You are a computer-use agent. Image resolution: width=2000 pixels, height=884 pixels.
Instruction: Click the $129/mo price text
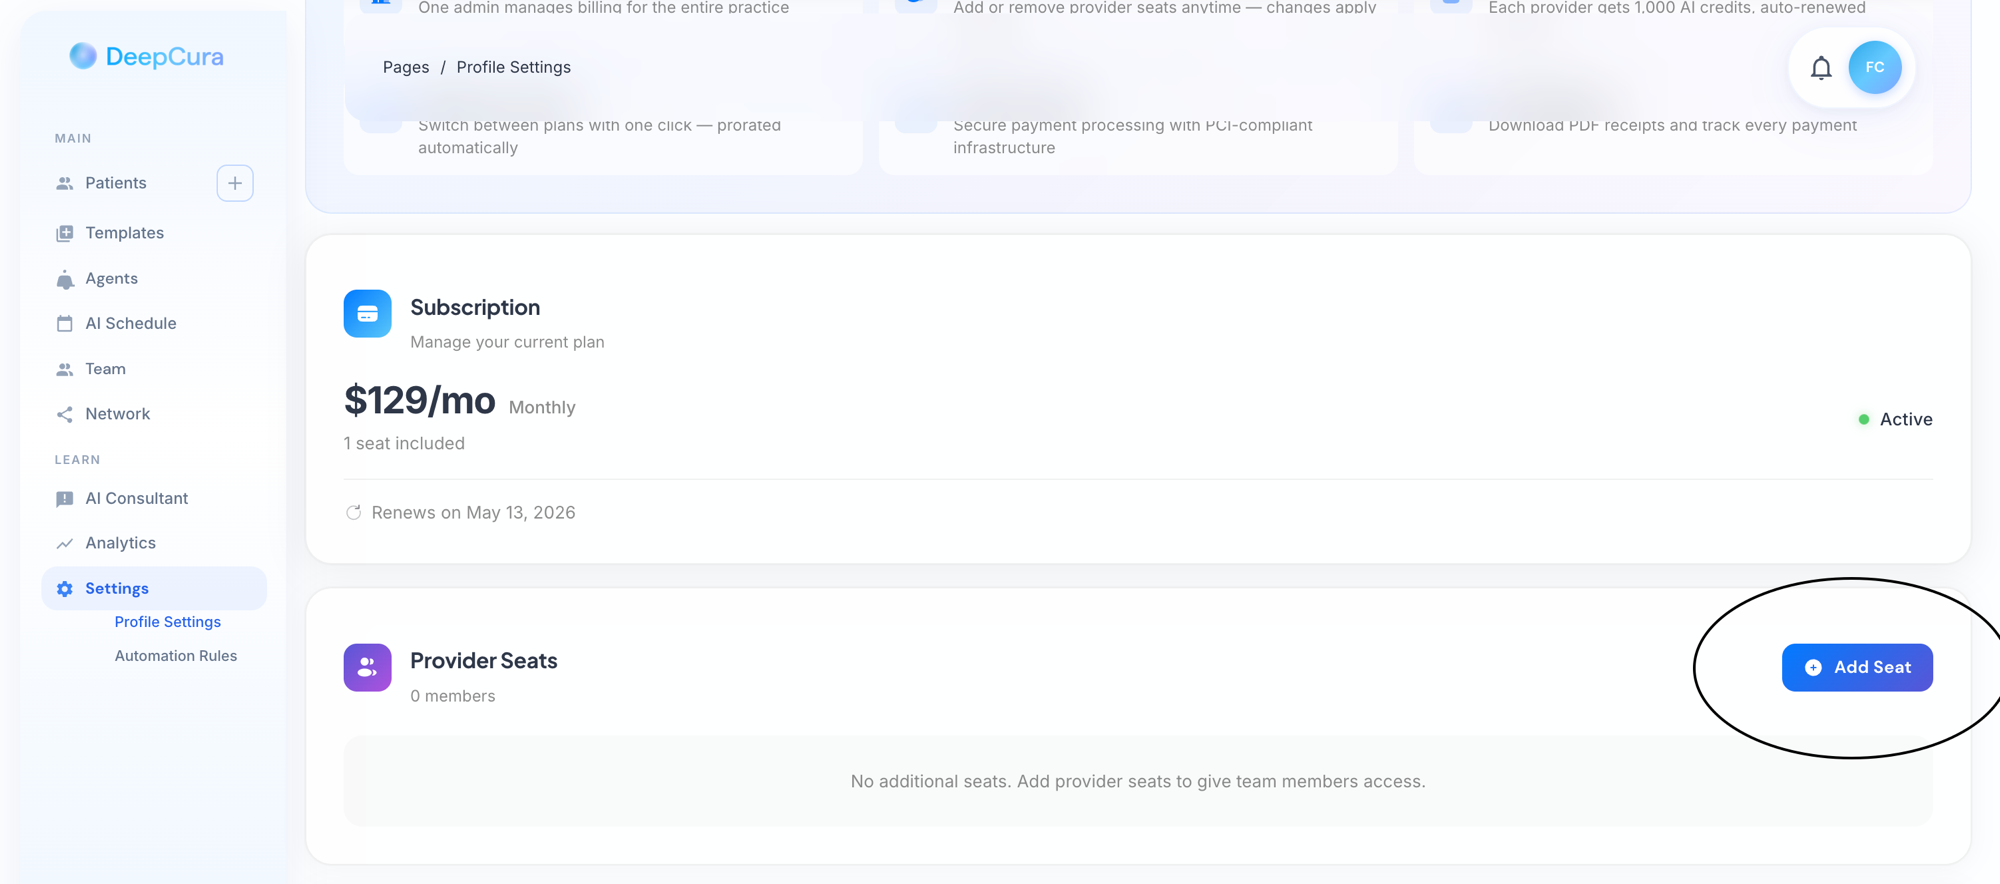(419, 400)
